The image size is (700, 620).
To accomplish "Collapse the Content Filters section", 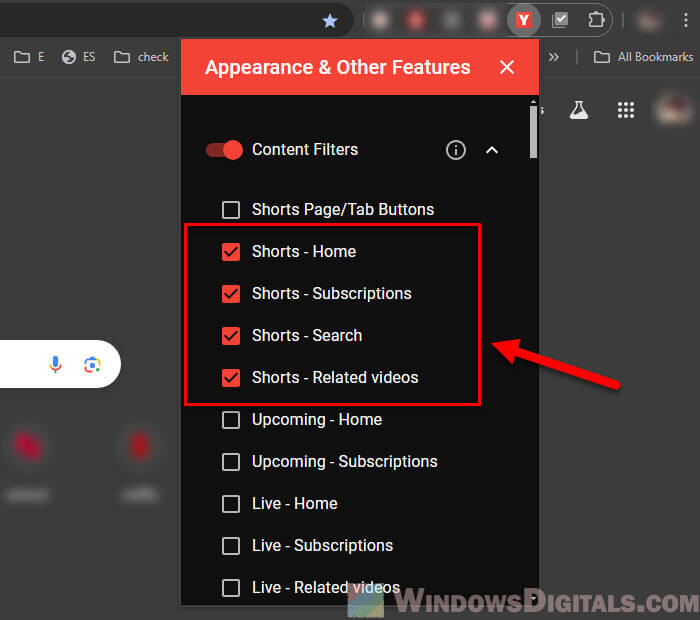I will pos(492,150).
